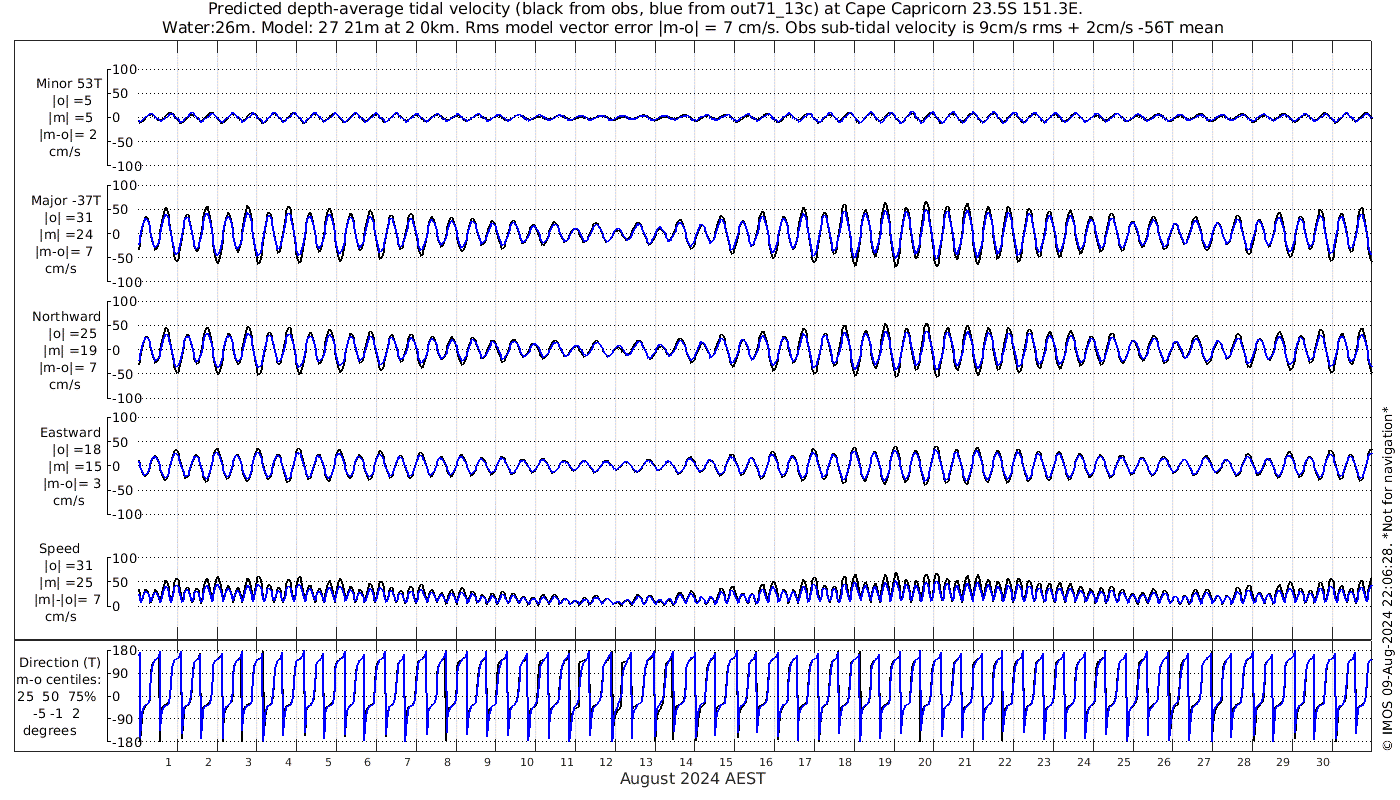Click the day "23" x-axis tick label

click(x=1044, y=762)
